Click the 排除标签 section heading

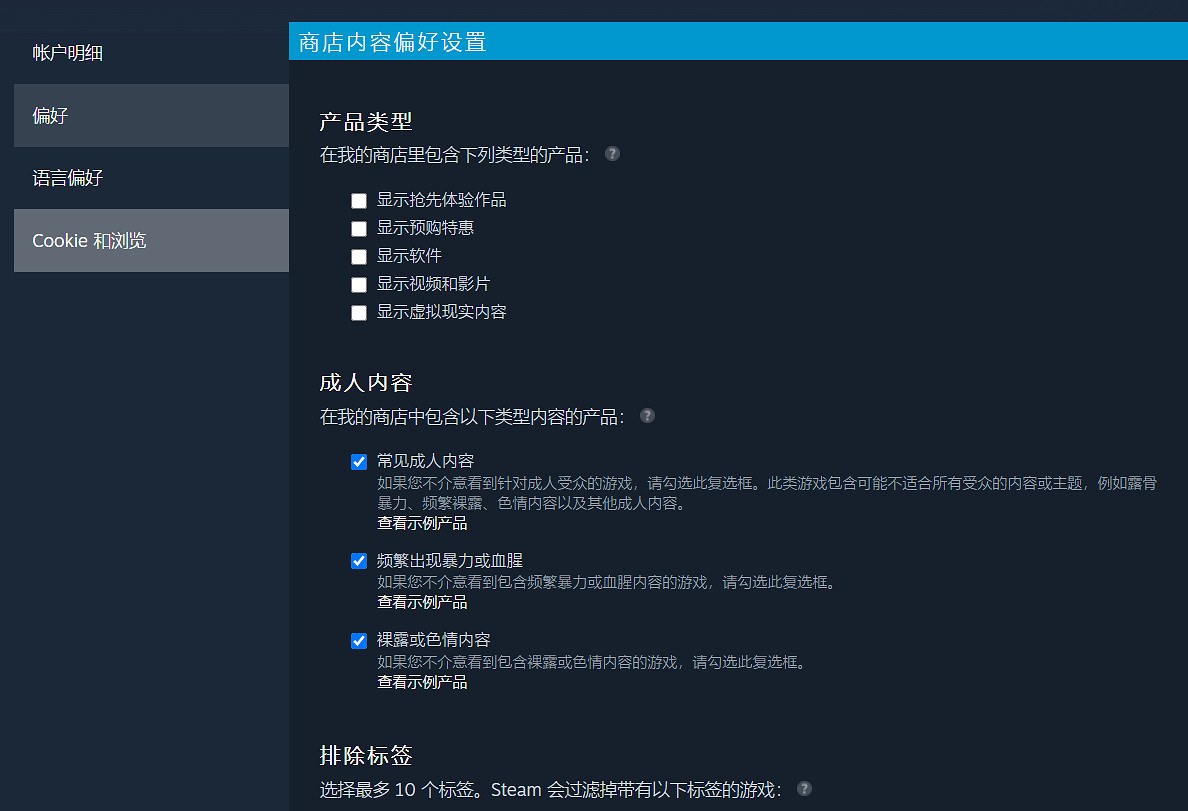click(365, 755)
